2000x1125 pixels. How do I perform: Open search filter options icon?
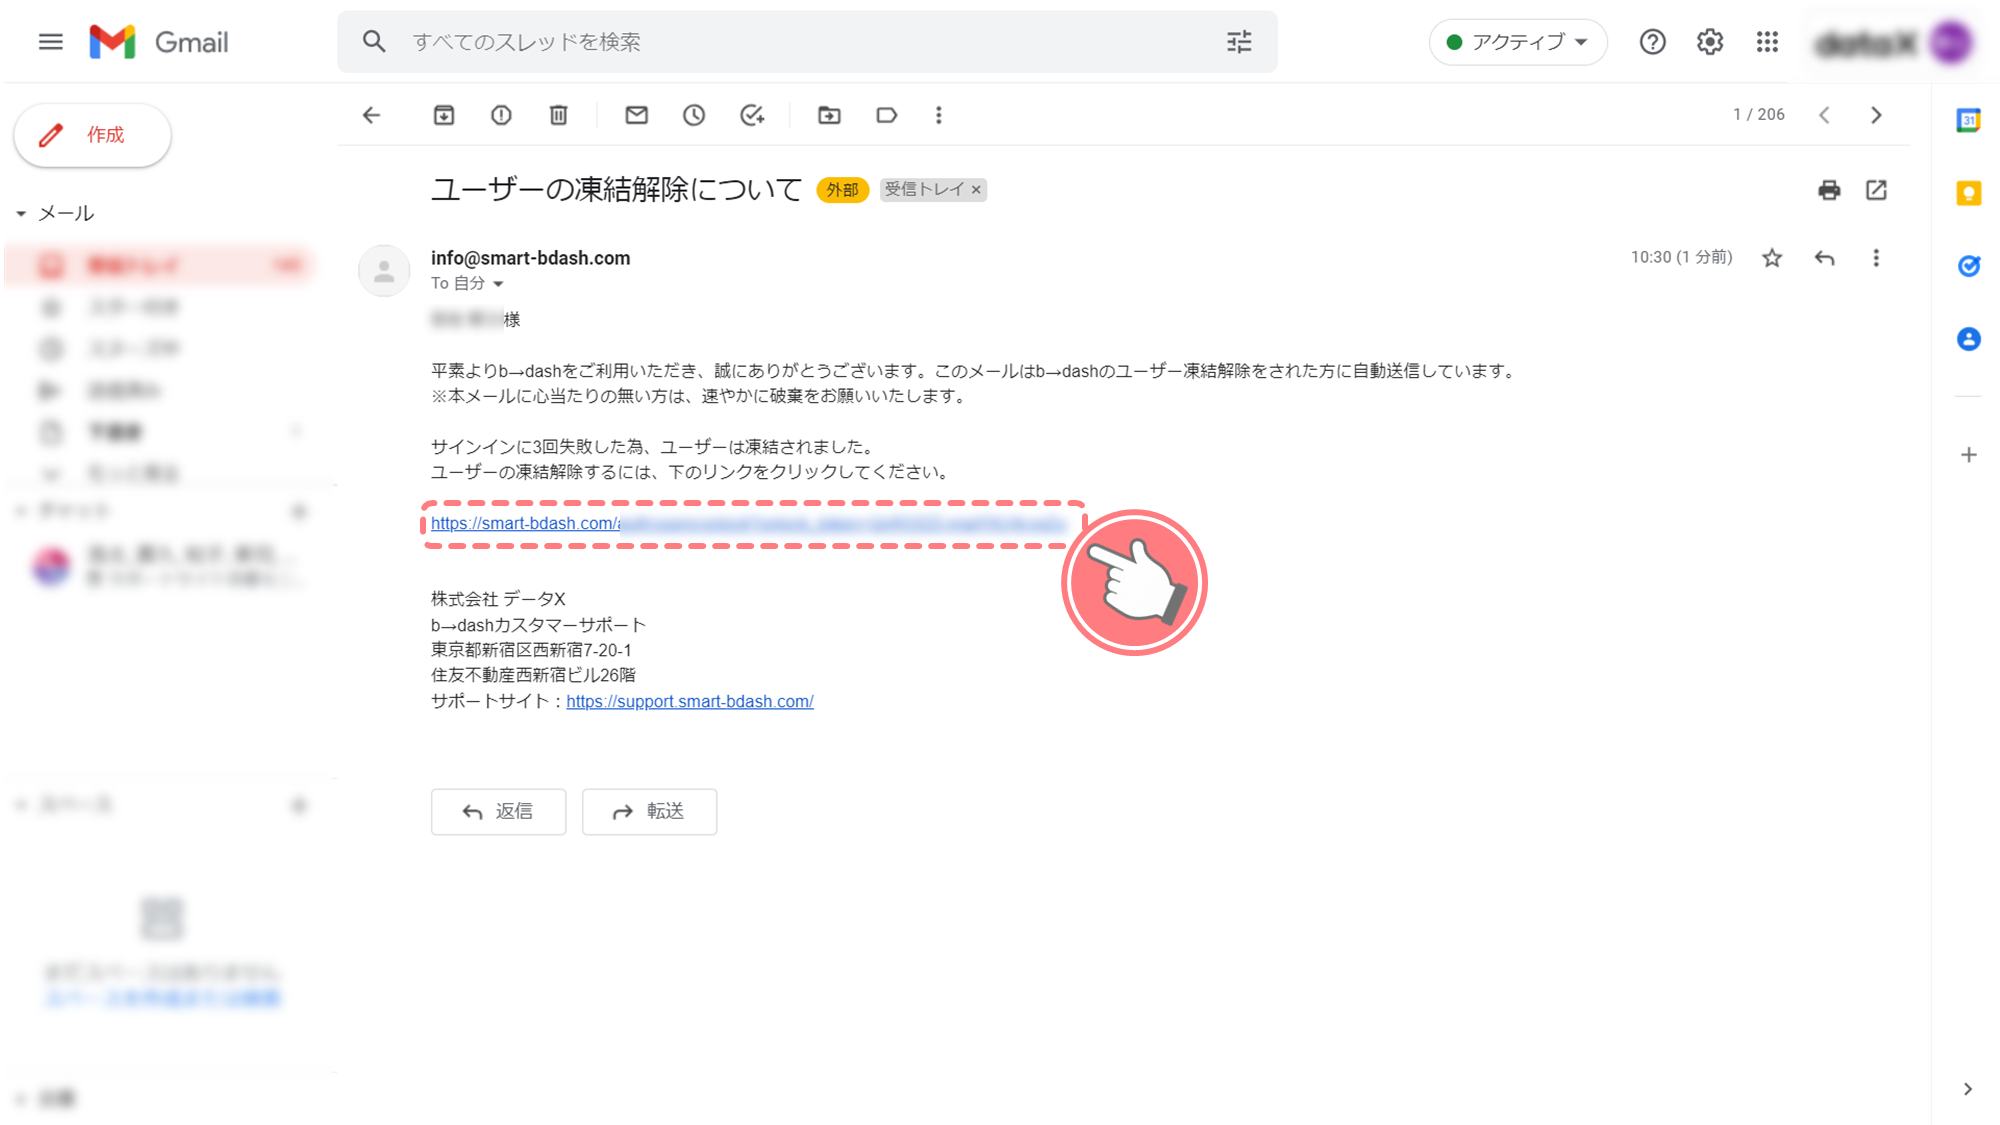1239,42
